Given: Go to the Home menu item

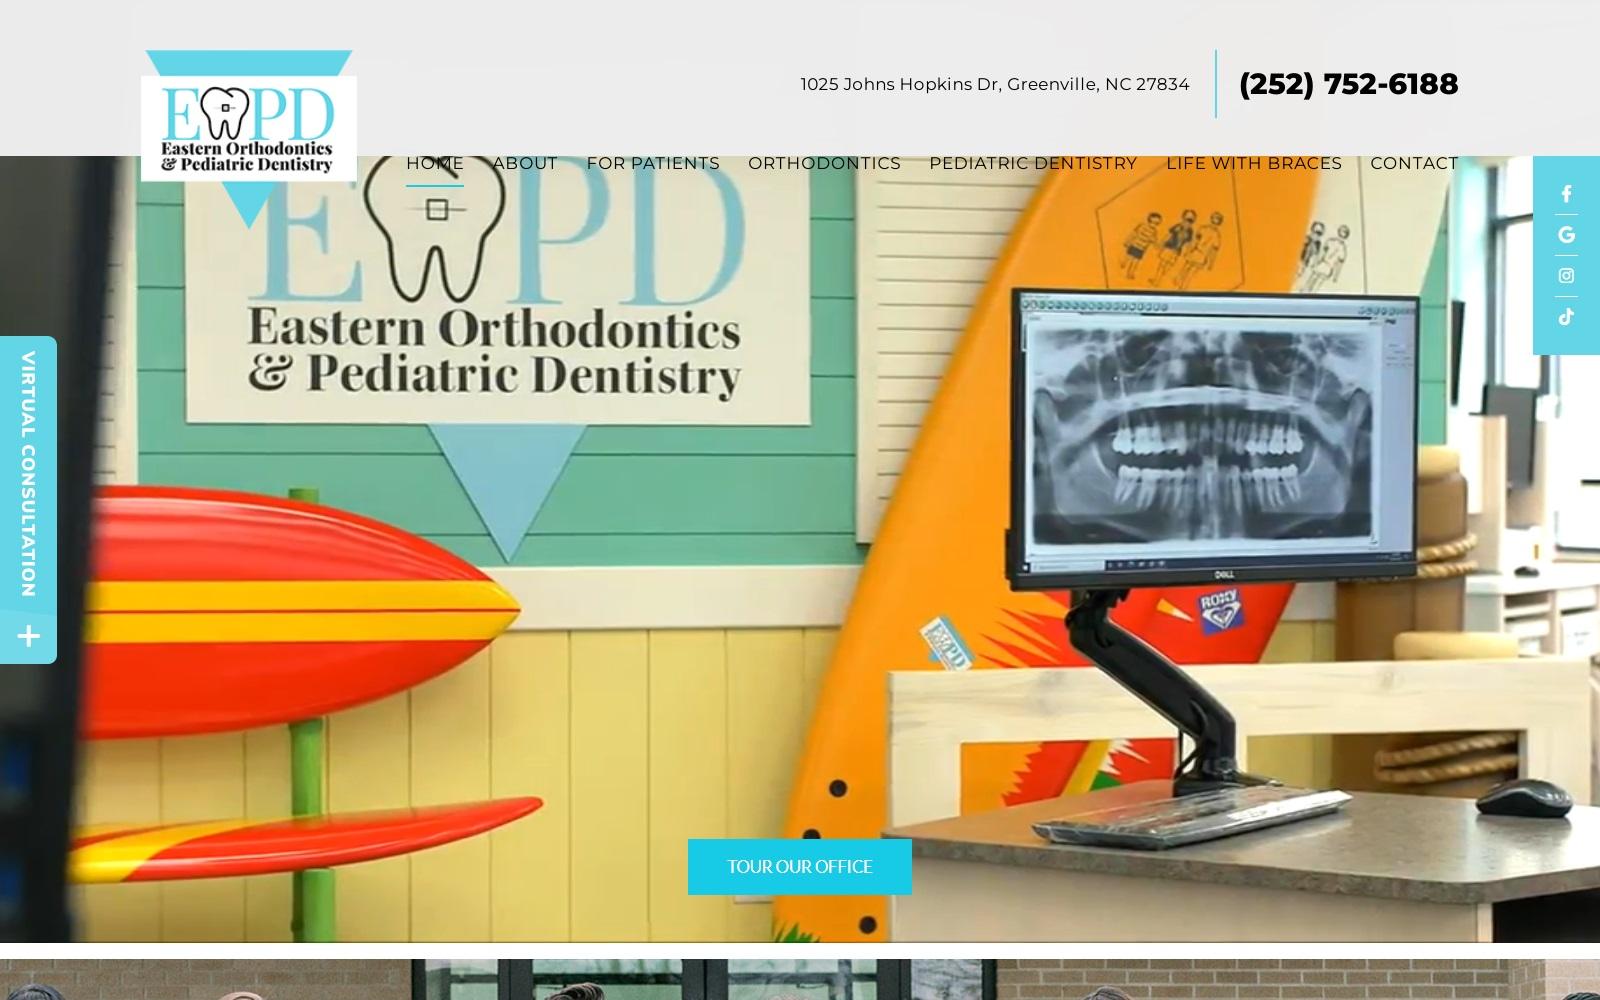Looking at the screenshot, I should point(435,163).
